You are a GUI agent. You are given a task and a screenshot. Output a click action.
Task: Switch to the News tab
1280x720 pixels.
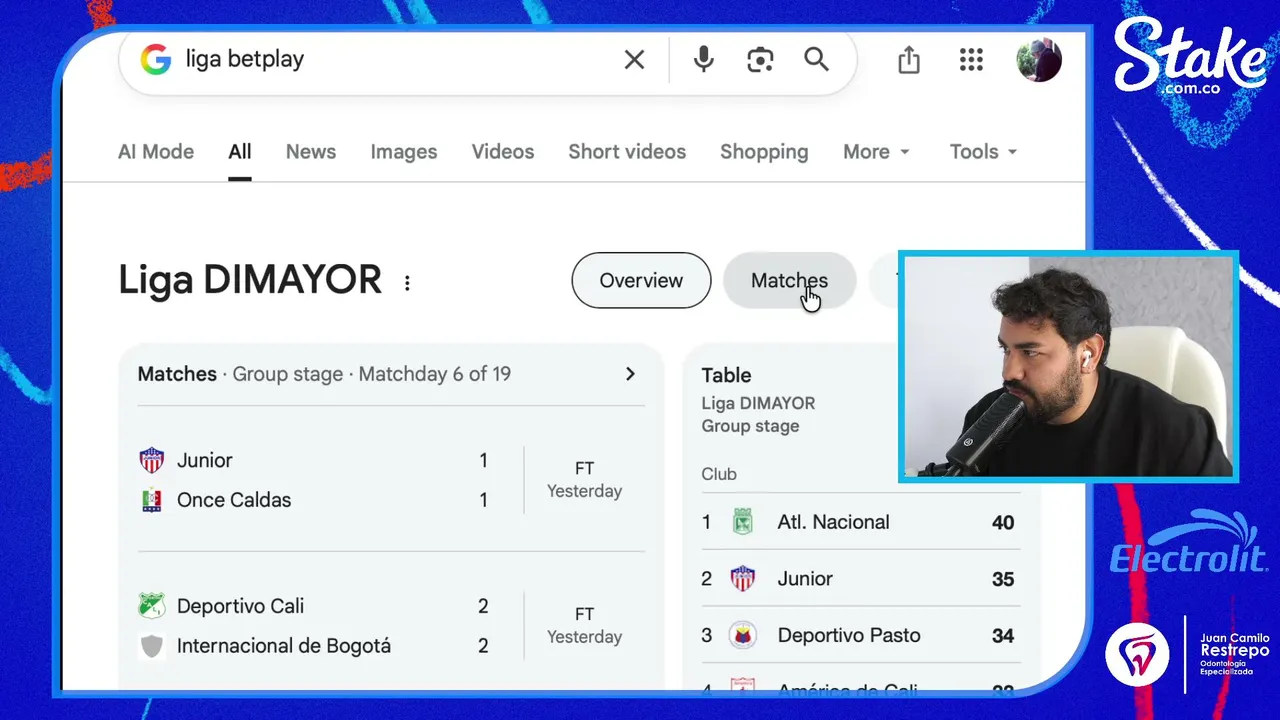click(x=311, y=152)
